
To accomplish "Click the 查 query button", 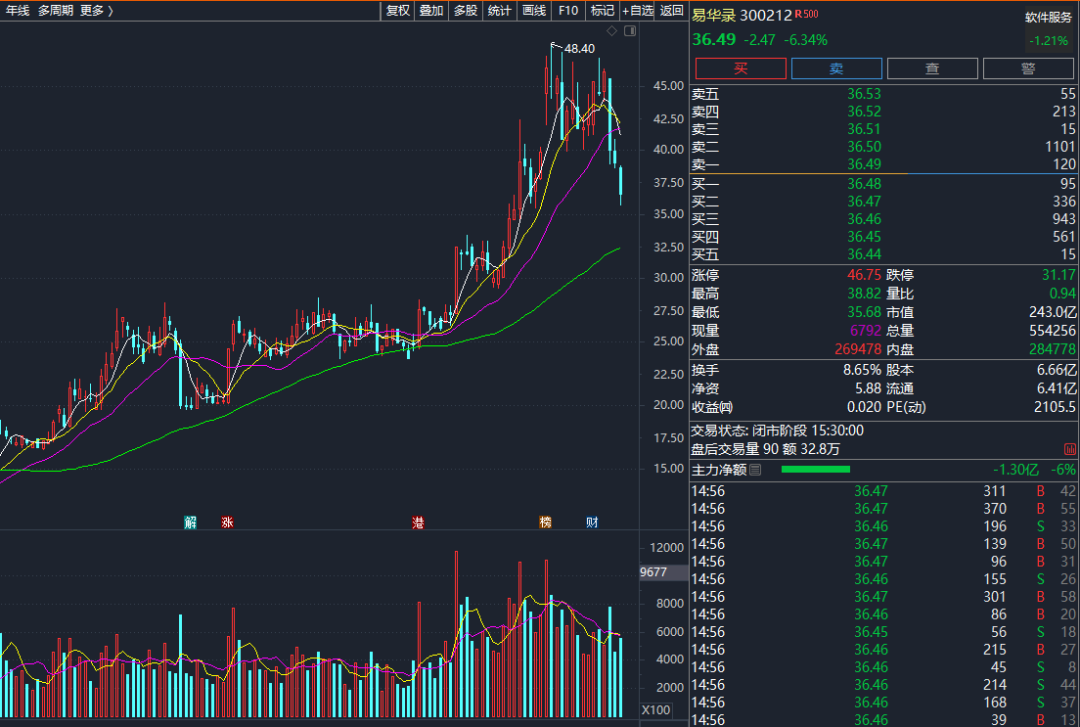I will pos(932,68).
